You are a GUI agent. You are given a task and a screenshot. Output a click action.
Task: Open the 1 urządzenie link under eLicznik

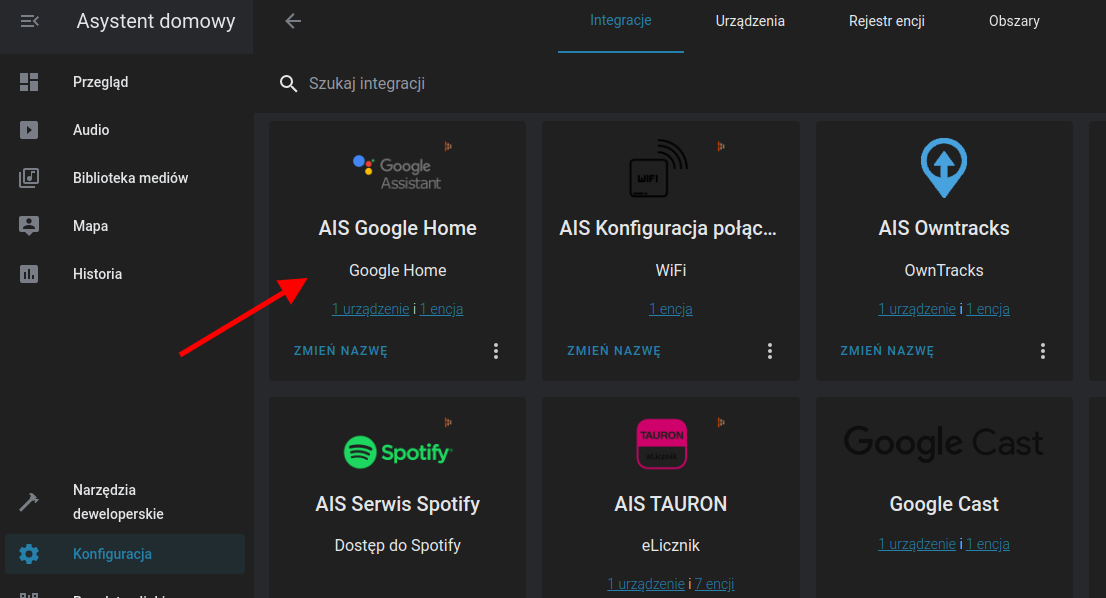645,584
